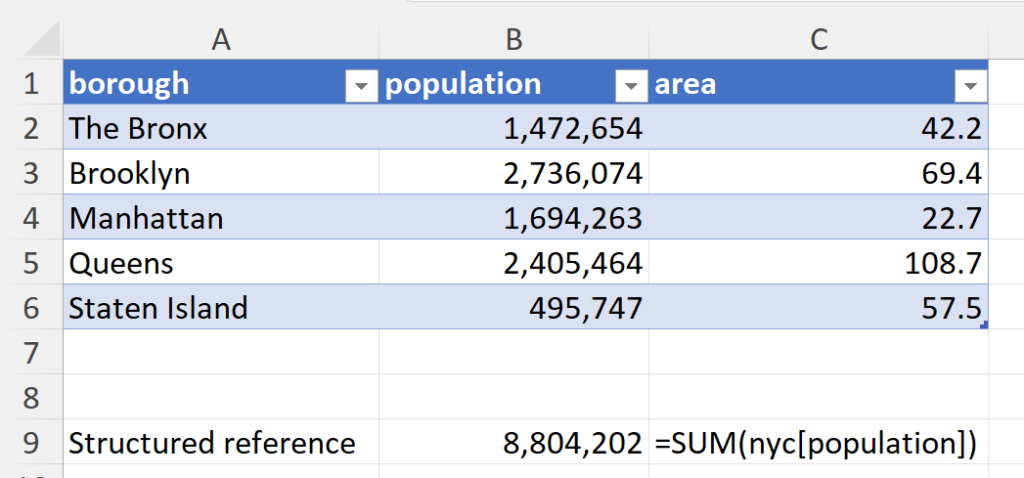Screen dimensions: 1024x478
Task: Click the Brooklyn population cell 2,736,074
Action: [513, 173]
